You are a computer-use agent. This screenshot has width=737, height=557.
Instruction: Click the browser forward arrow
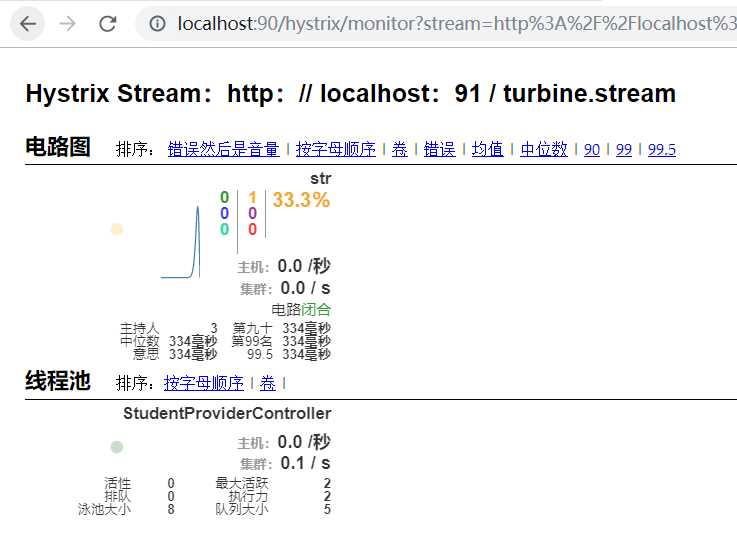[68, 24]
